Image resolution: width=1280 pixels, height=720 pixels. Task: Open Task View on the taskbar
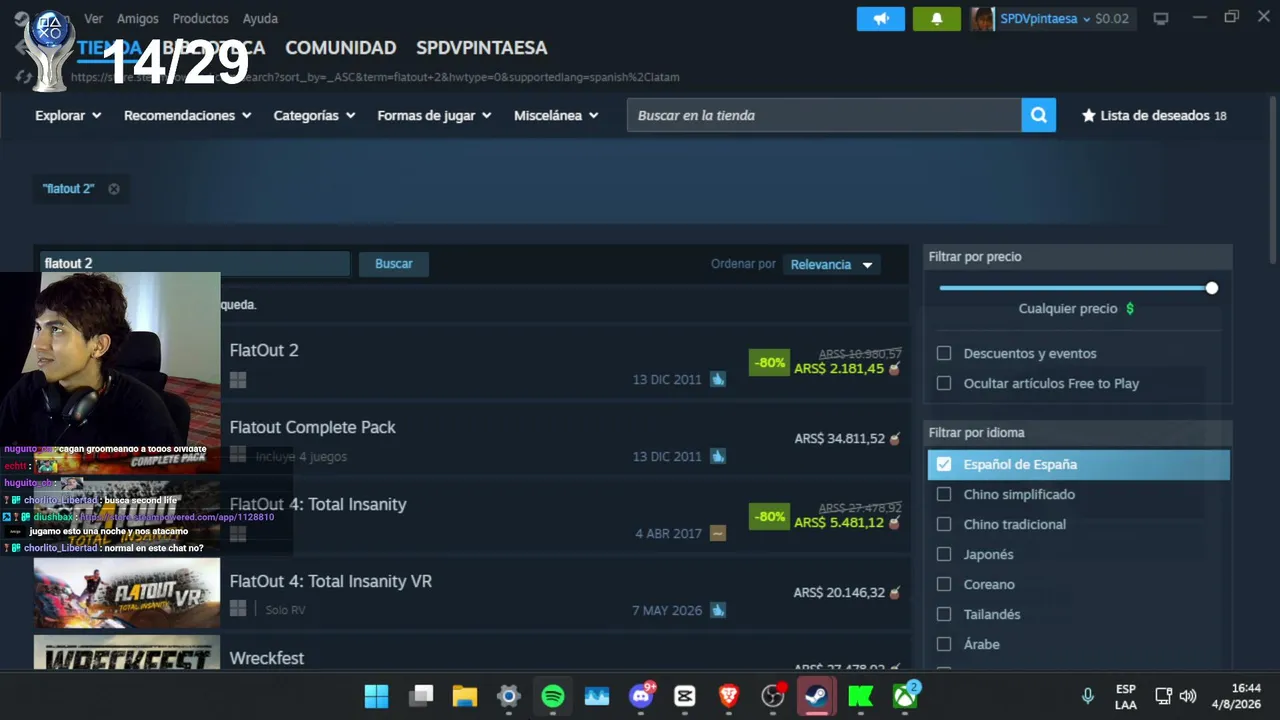click(x=421, y=696)
